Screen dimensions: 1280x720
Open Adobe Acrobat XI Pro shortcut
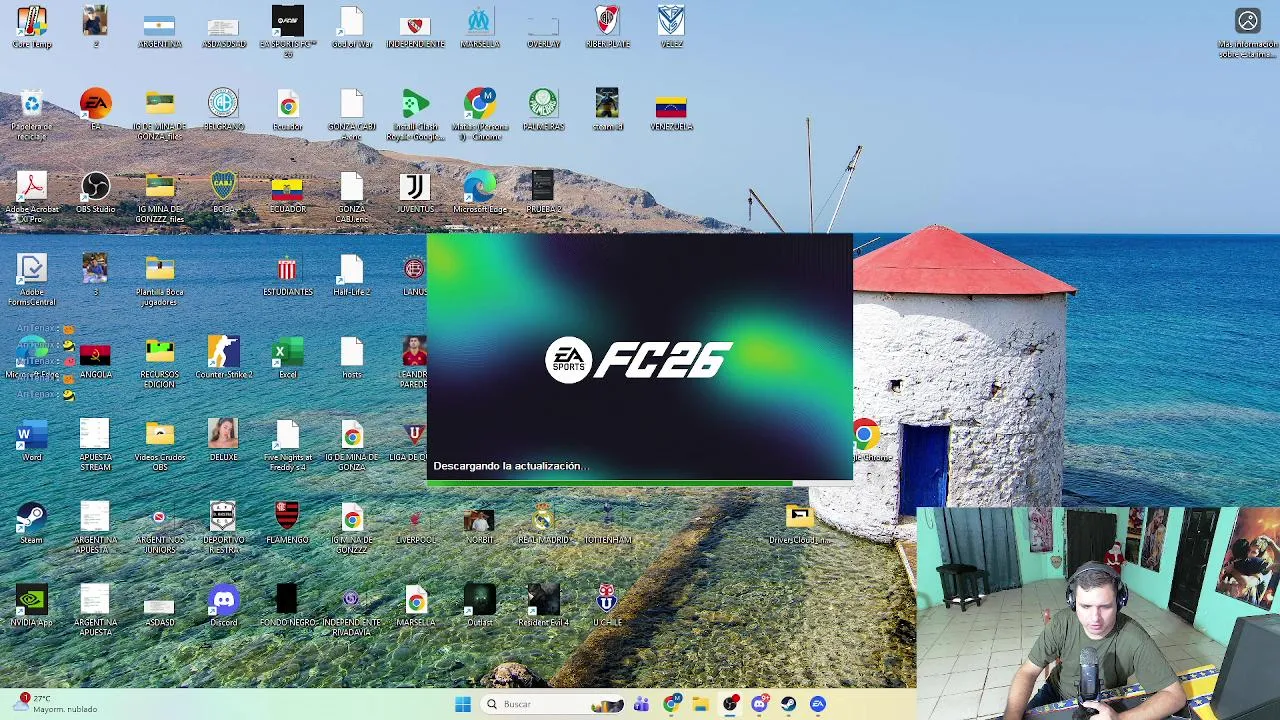coord(32,197)
